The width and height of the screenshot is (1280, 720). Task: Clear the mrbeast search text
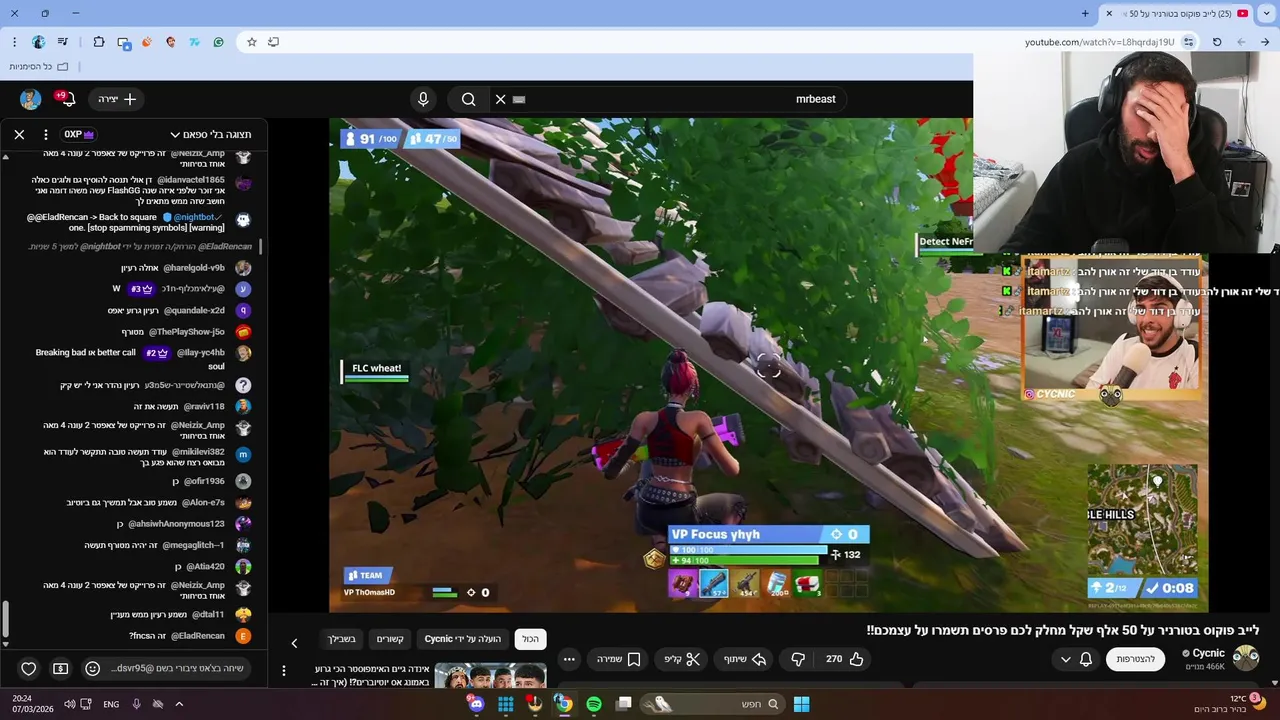click(500, 99)
